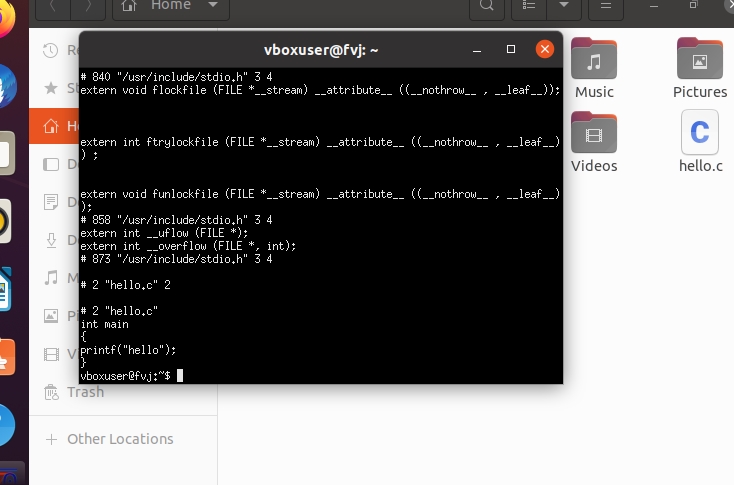Click the 'extern int __uflow (FILE *);' line

tap(164, 233)
